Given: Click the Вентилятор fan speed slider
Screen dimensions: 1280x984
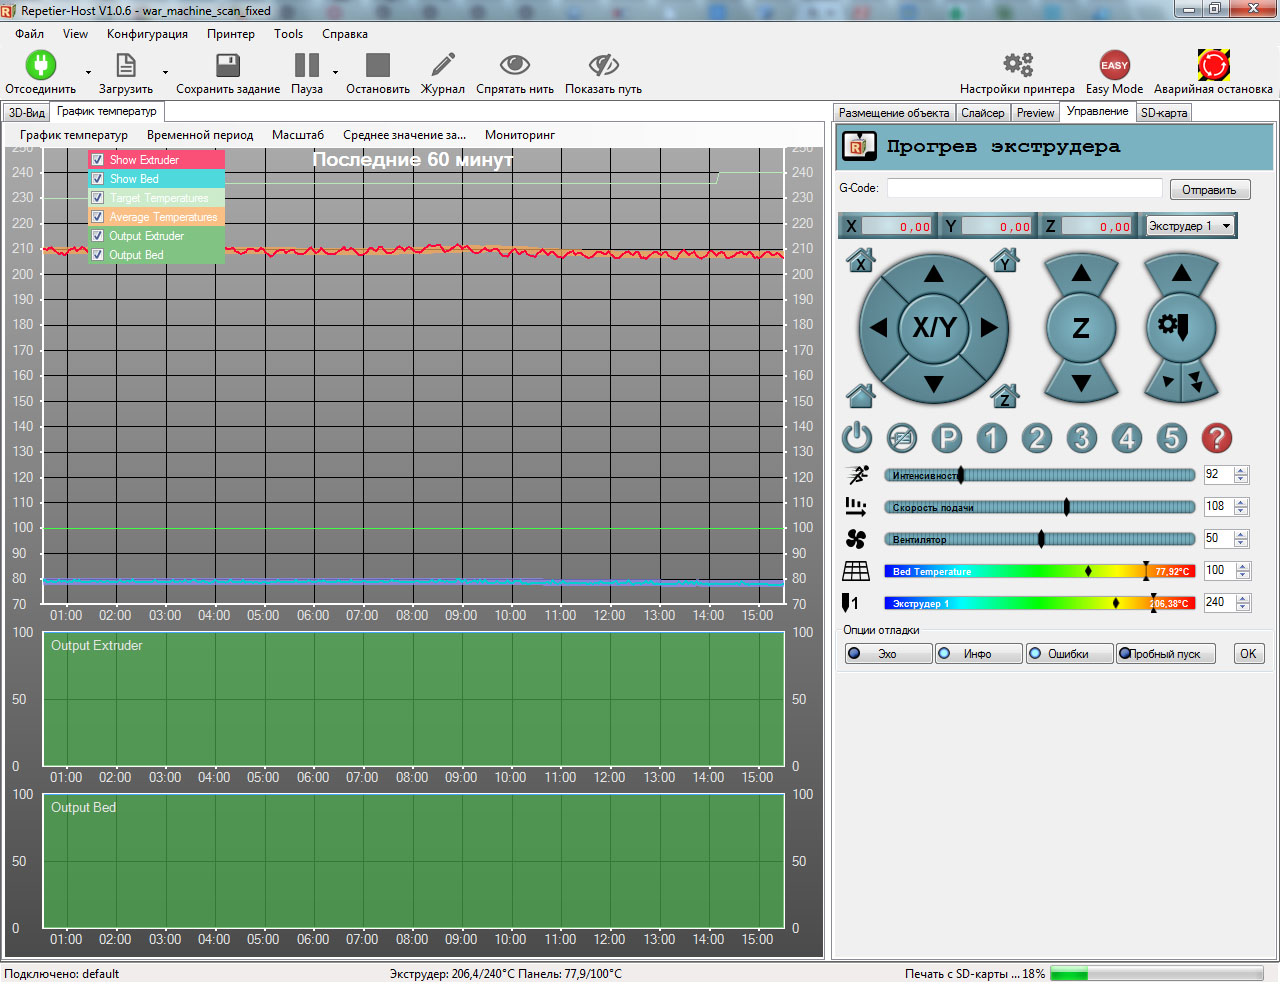Looking at the screenshot, I should 1040,539.
